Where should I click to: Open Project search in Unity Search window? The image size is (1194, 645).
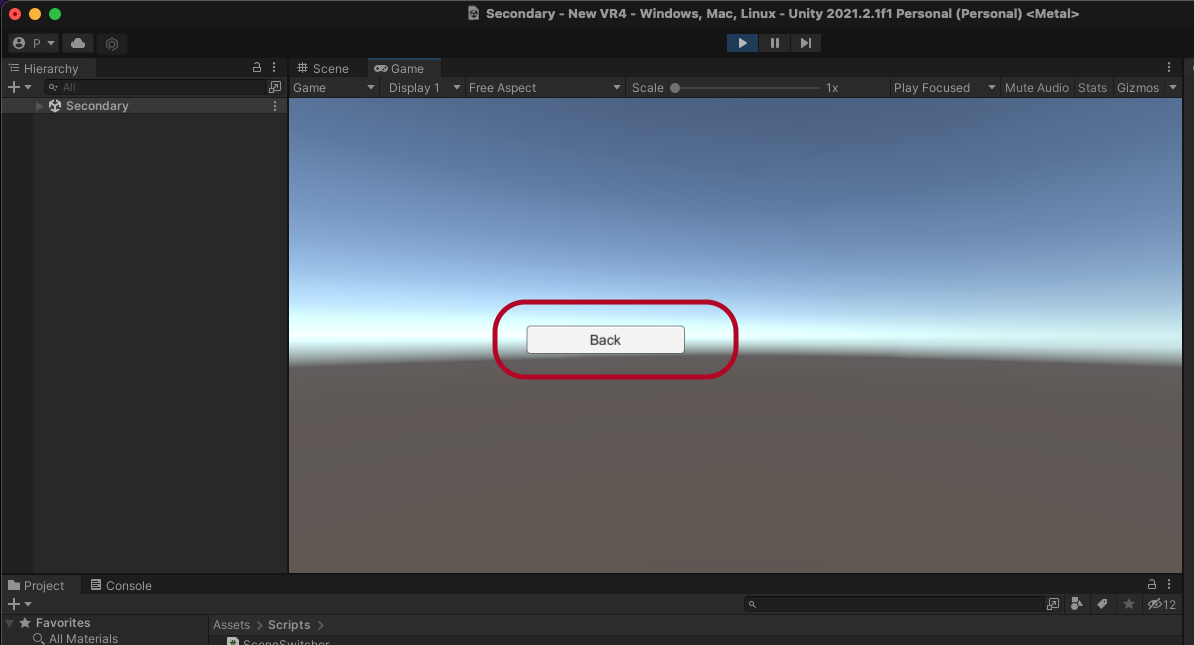[x=1053, y=604]
